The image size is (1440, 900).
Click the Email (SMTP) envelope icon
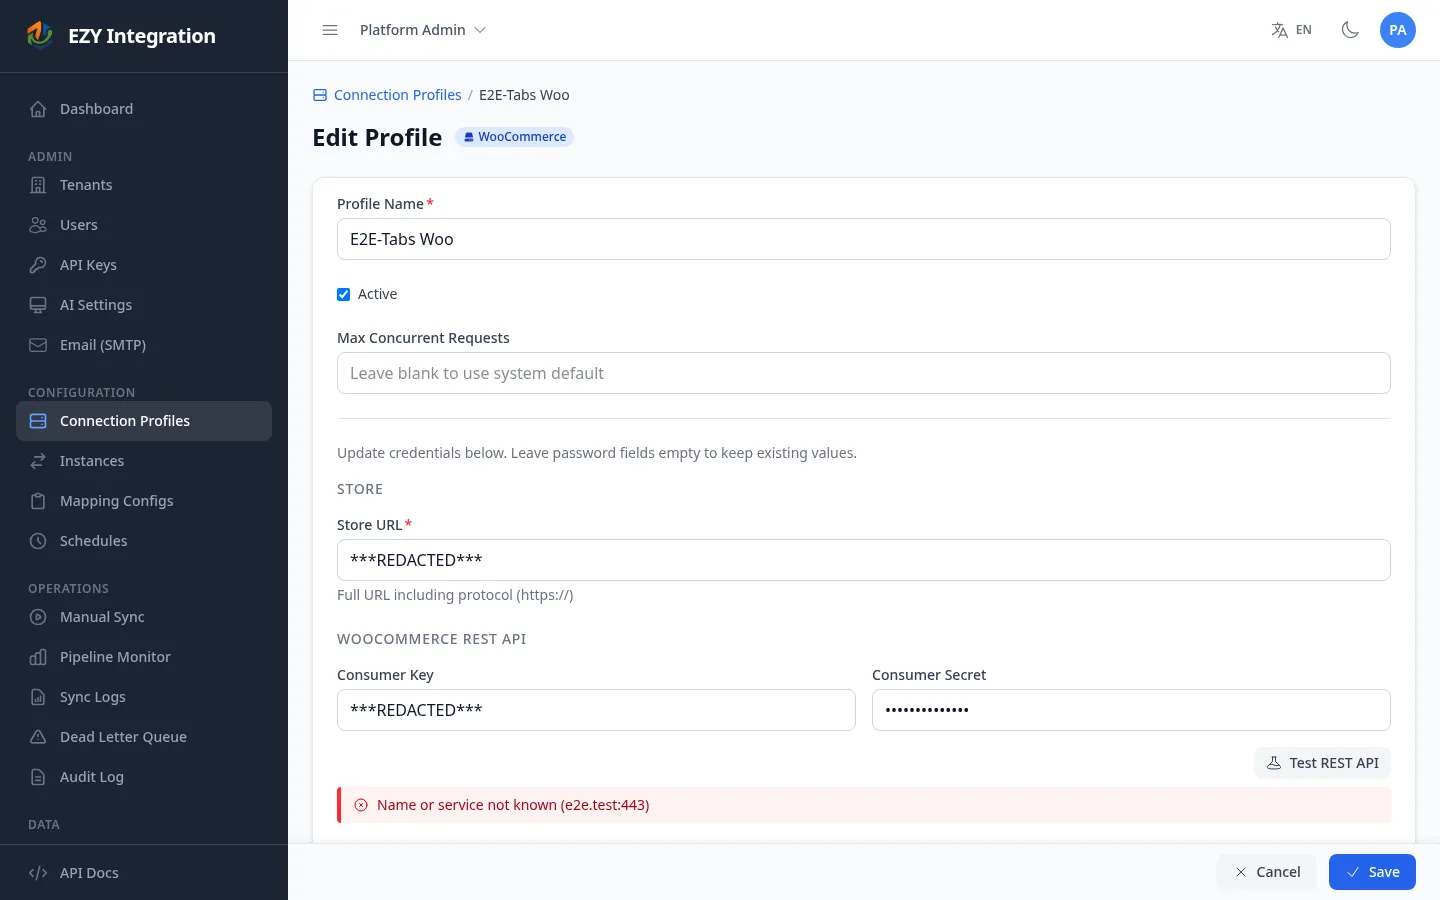point(38,345)
